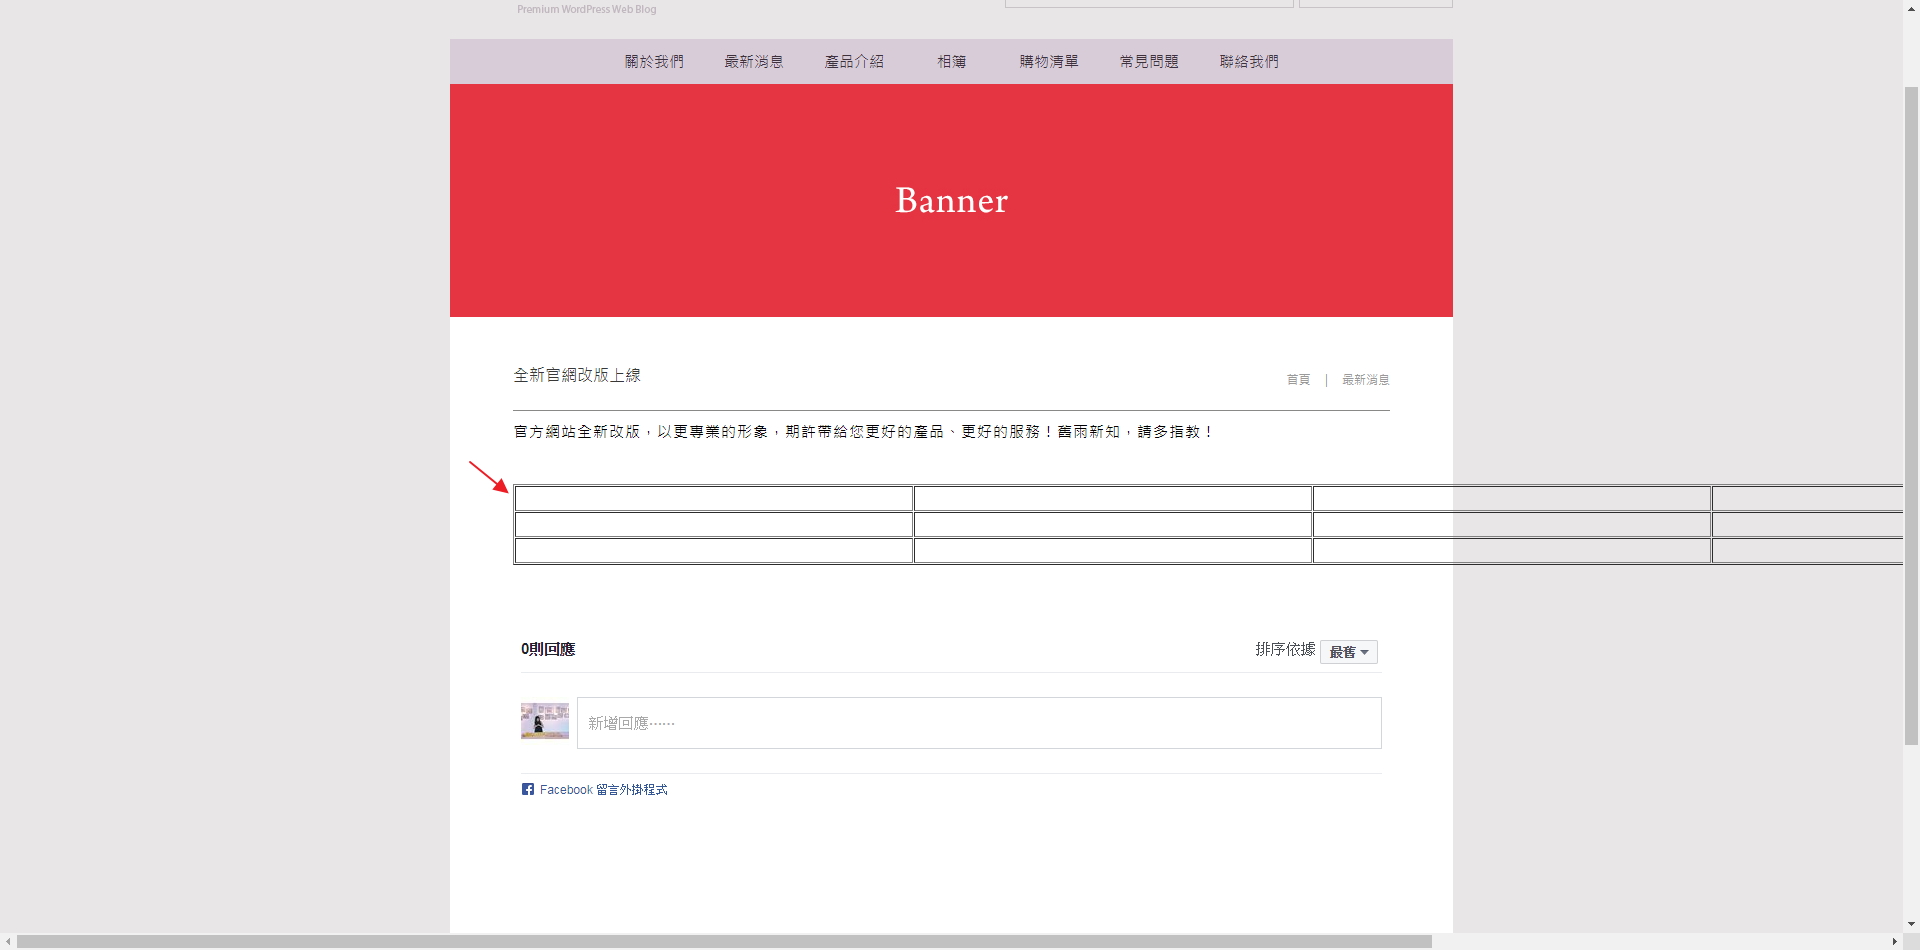Click the user avatar beside comment box
Screen dimensions: 1920x950
(x=545, y=721)
